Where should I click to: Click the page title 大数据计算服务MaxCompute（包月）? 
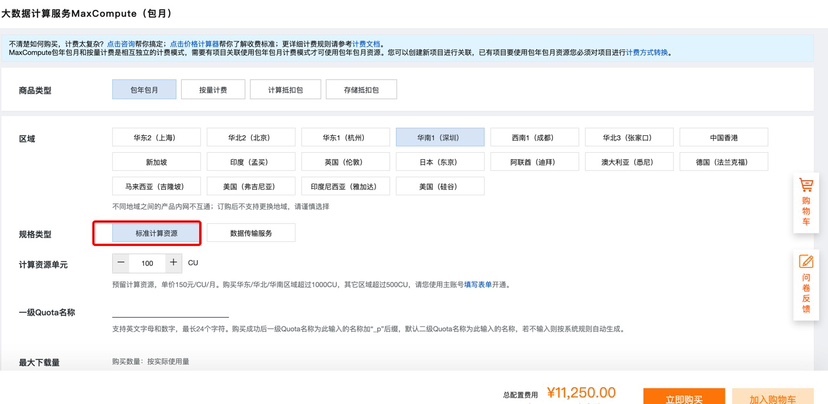tap(87, 14)
